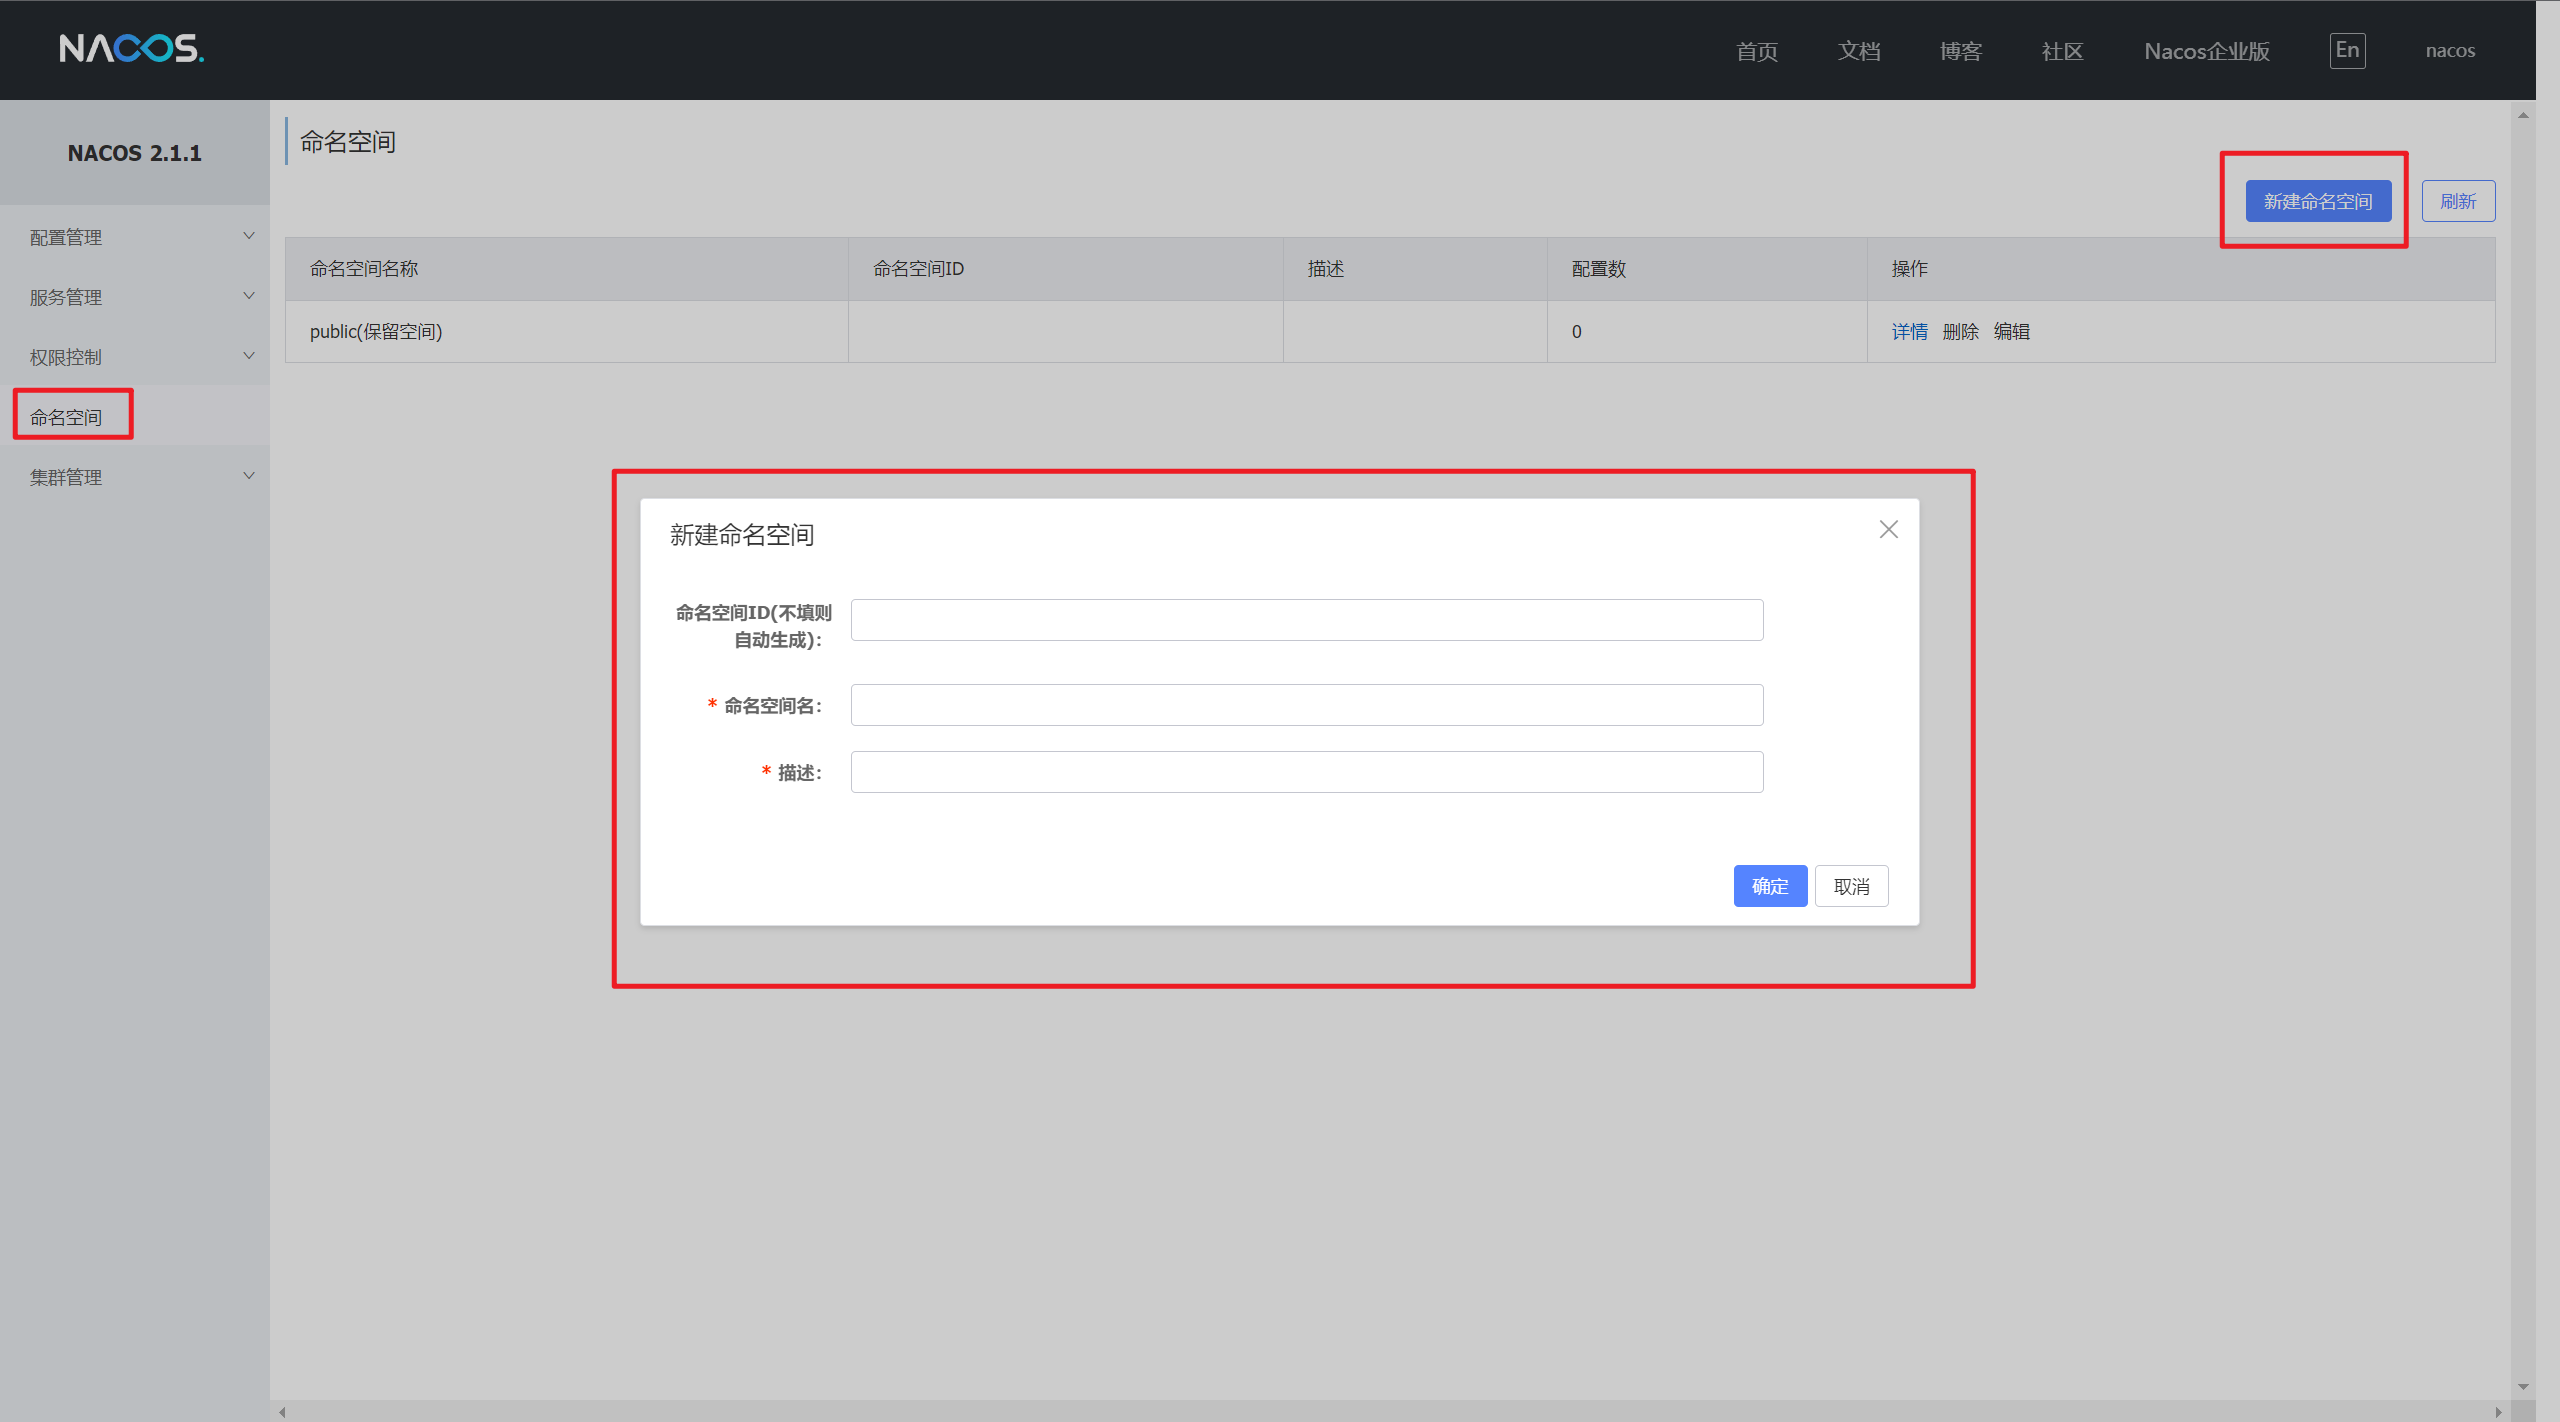Open the Nacos企业版 link

pos(2207,51)
